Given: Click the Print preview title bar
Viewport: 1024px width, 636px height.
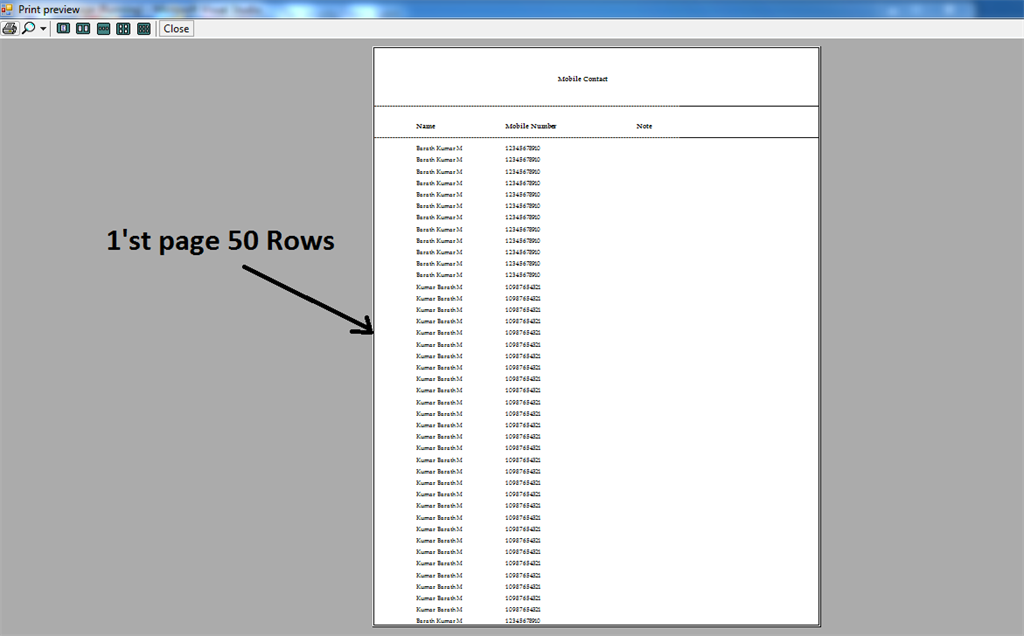Looking at the screenshot, I should [x=400, y=8].
